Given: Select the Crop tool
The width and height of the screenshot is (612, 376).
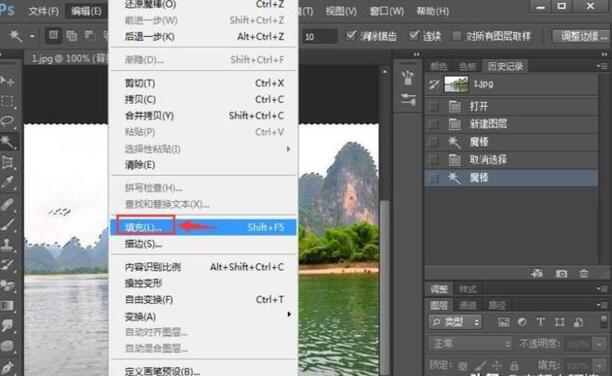Looking at the screenshot, I should pos(7,162).
